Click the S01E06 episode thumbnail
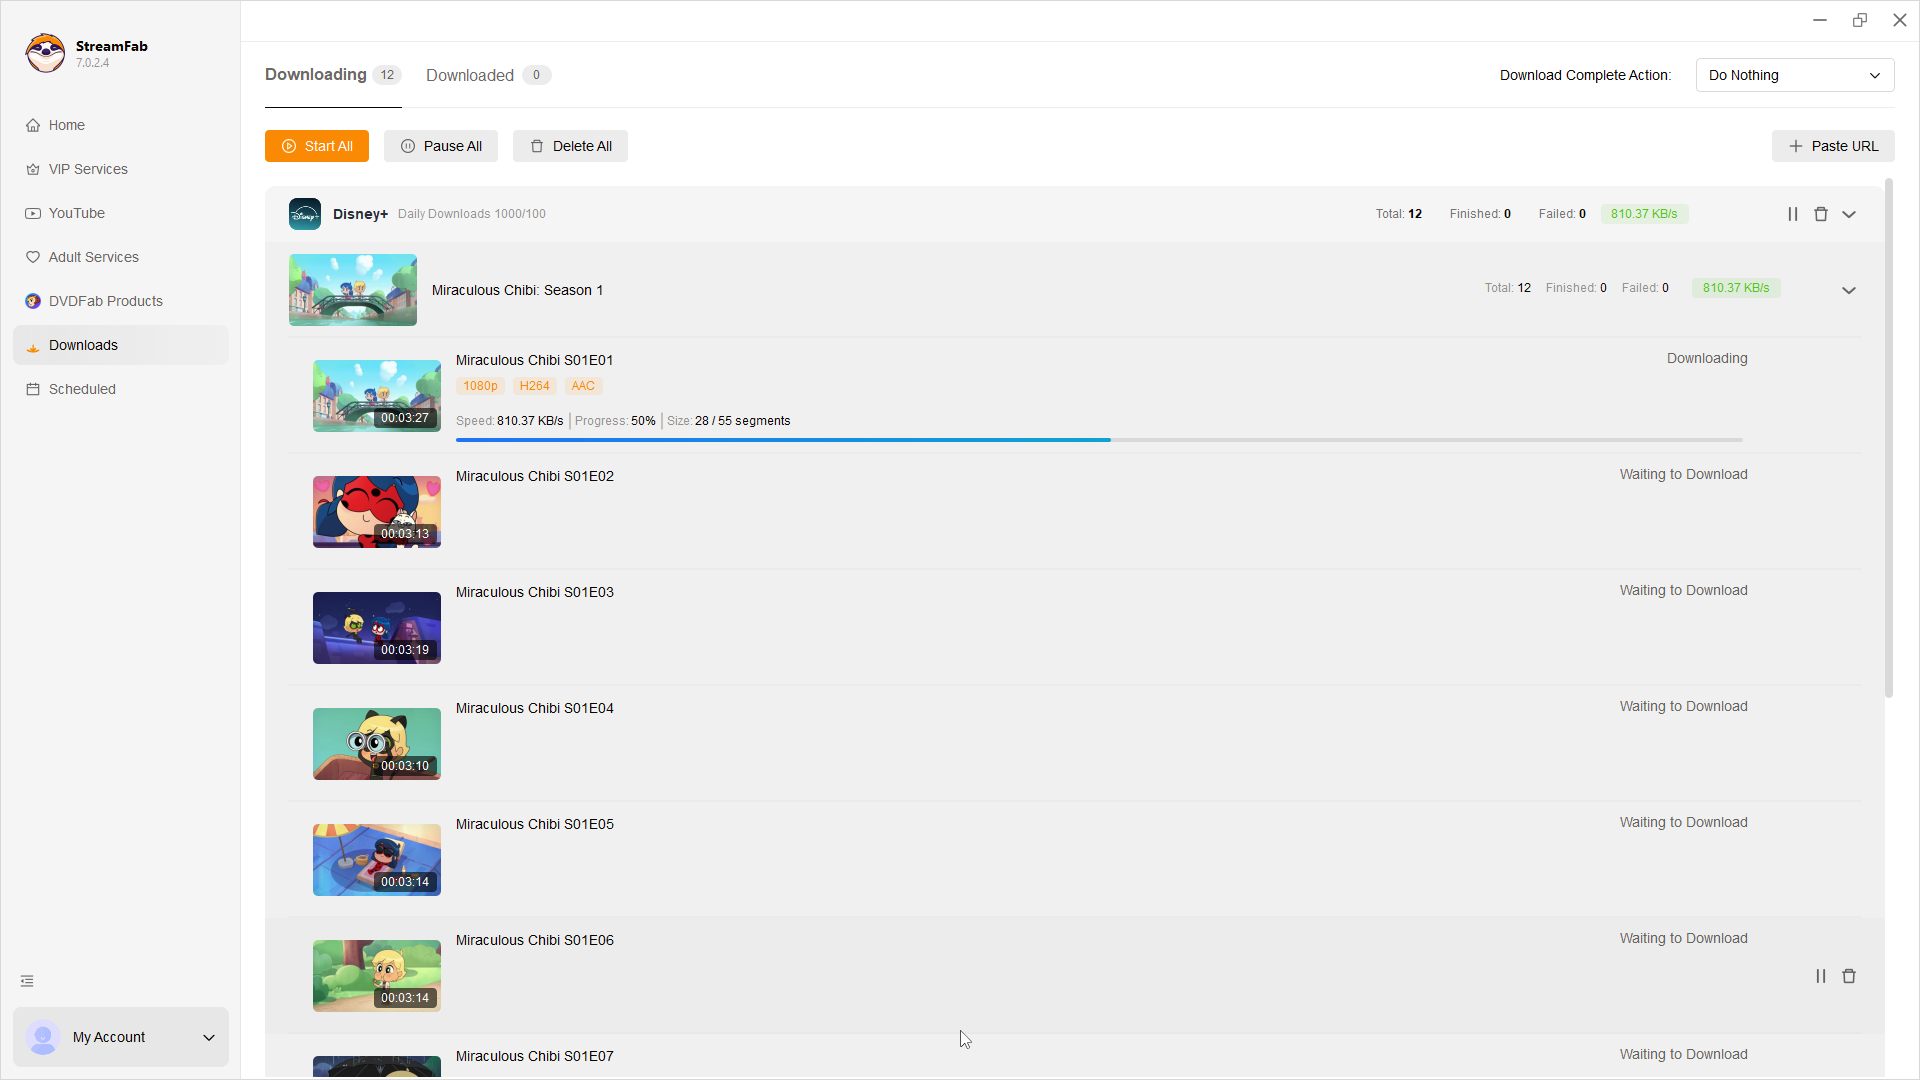Viewport: 1920px width, 1080px height. point(377,976)
